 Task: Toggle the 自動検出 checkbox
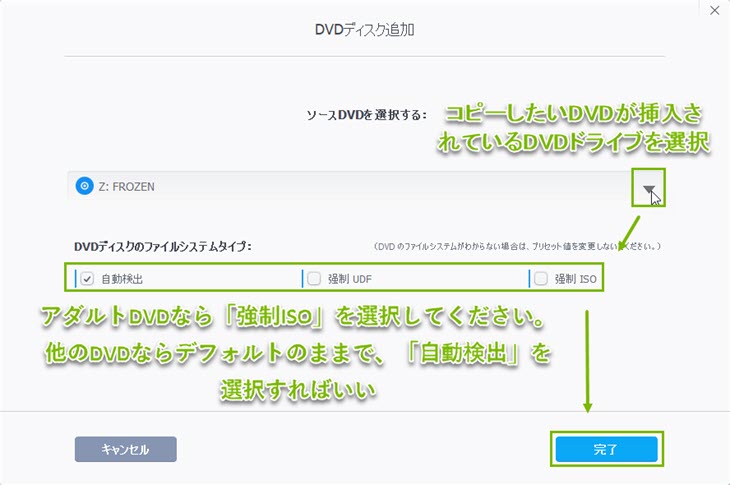(87, 279)
